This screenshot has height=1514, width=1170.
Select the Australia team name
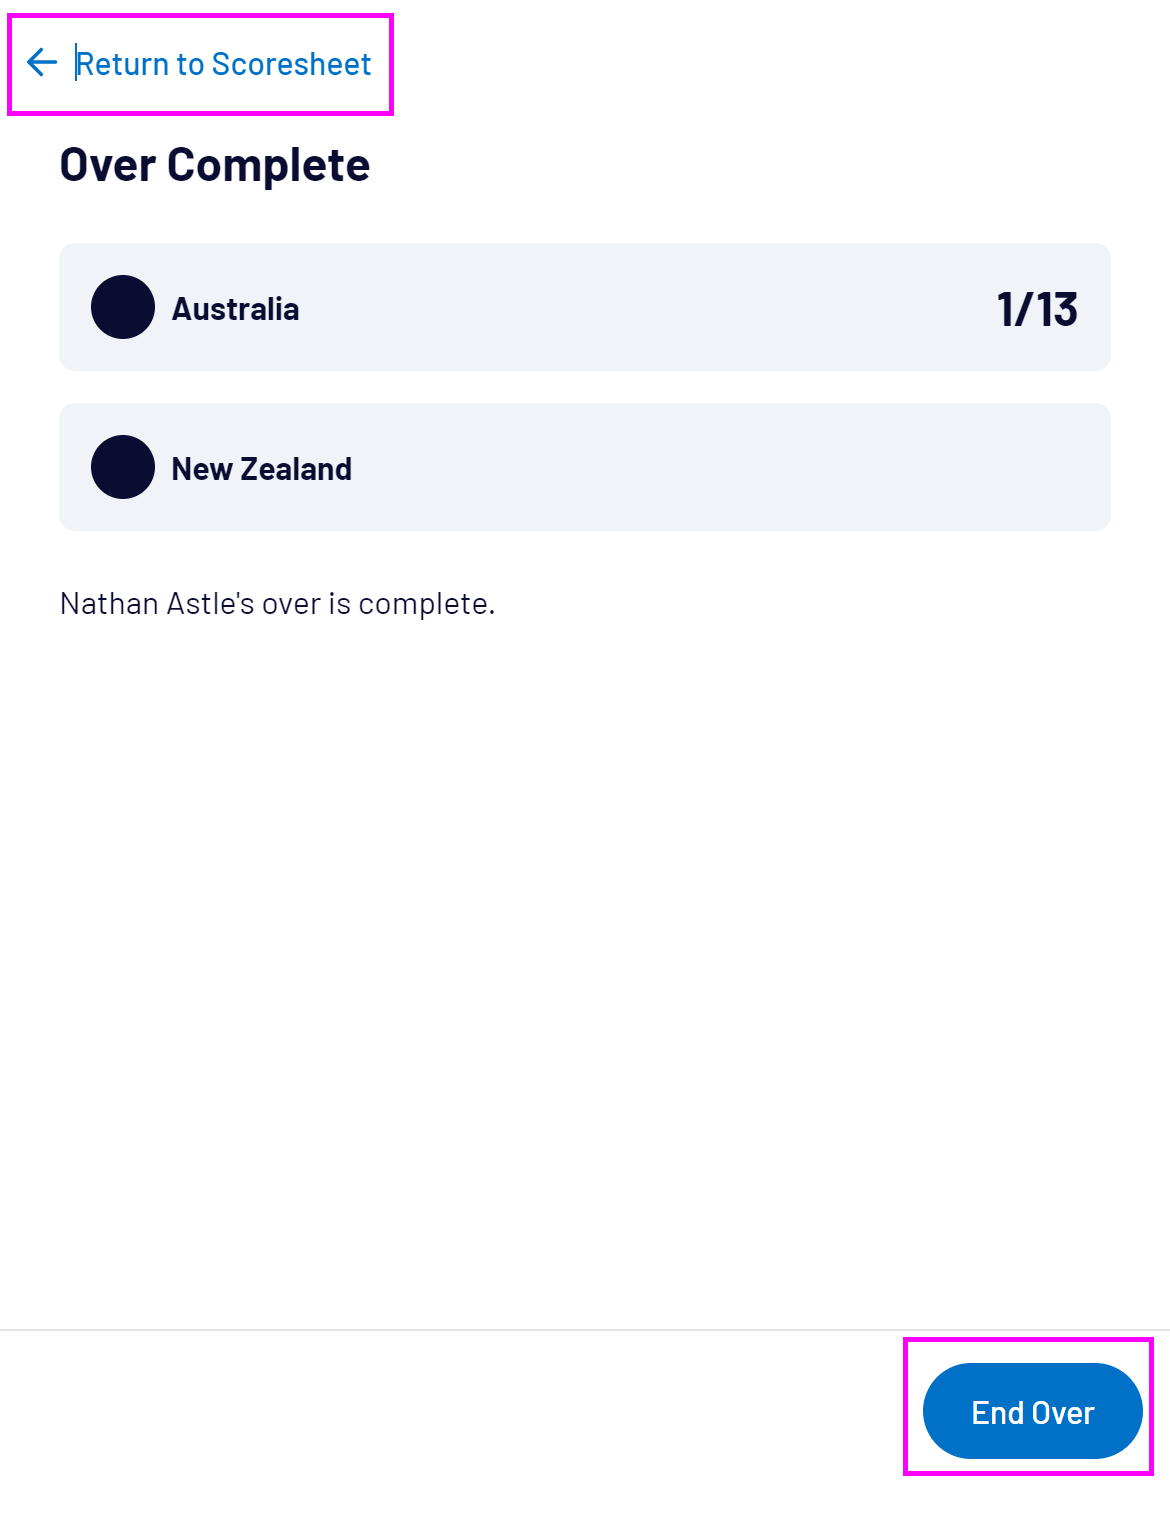click(235, 309)
